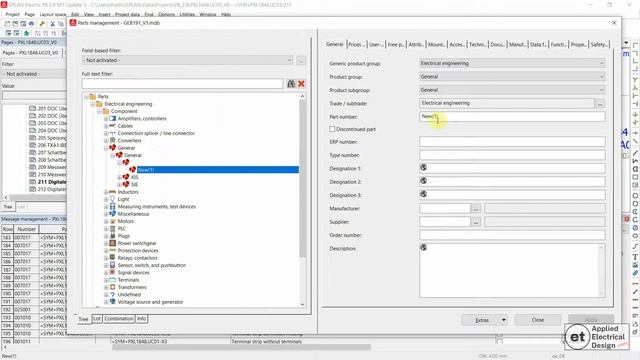
Task: Expand the KIS tree node
Action: tap(119, 177)
